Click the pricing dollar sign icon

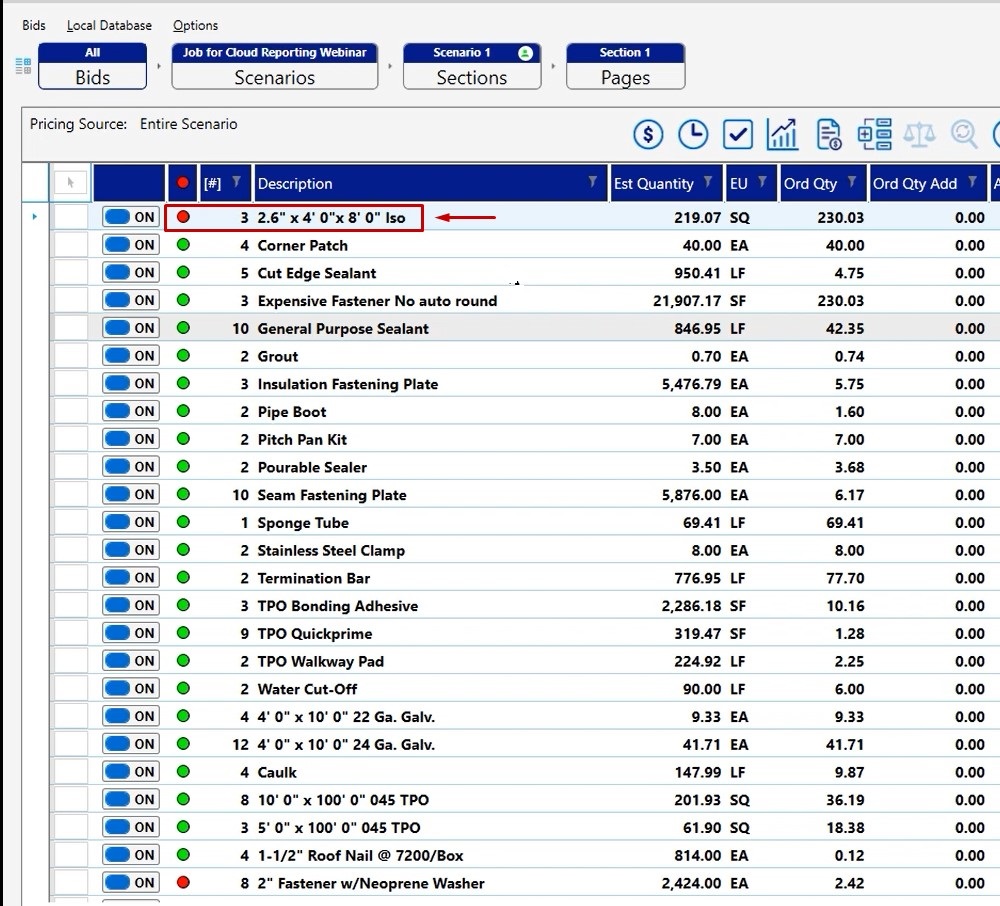pyautogui.click(x=647, y=133)
